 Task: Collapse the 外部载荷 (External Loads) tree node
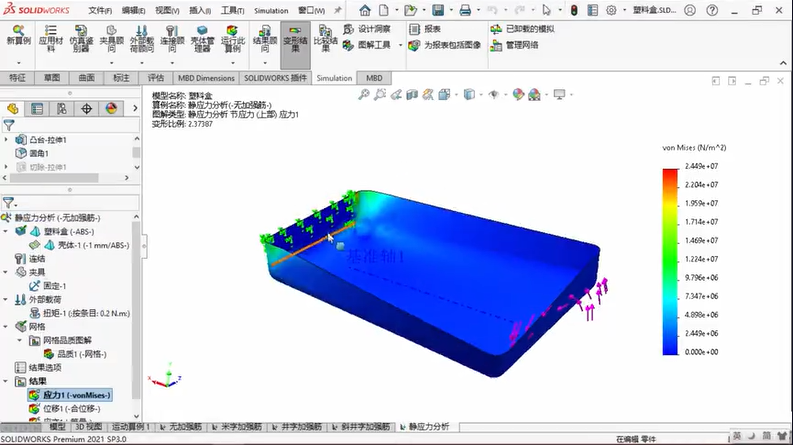[8, 299]
